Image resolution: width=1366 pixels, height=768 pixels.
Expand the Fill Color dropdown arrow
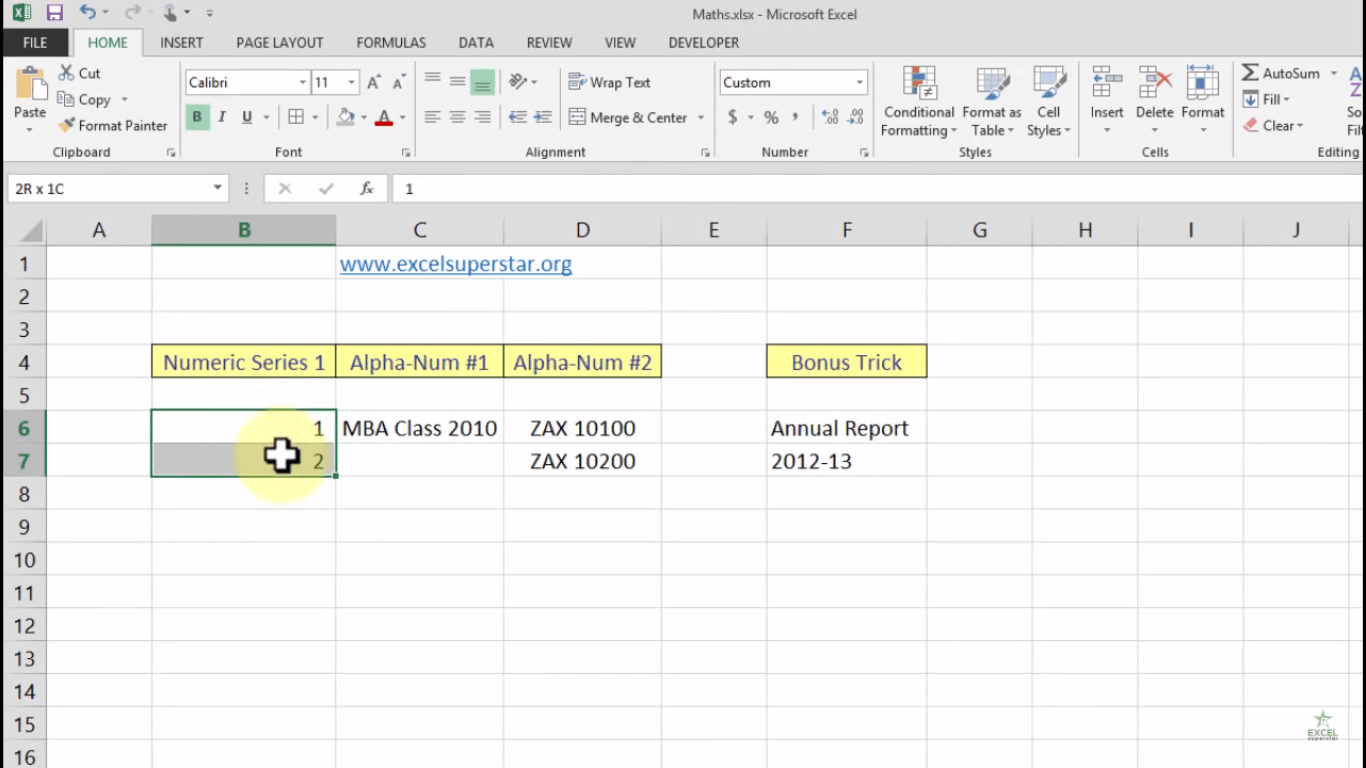pyautogui.click(x=363, y=117)
